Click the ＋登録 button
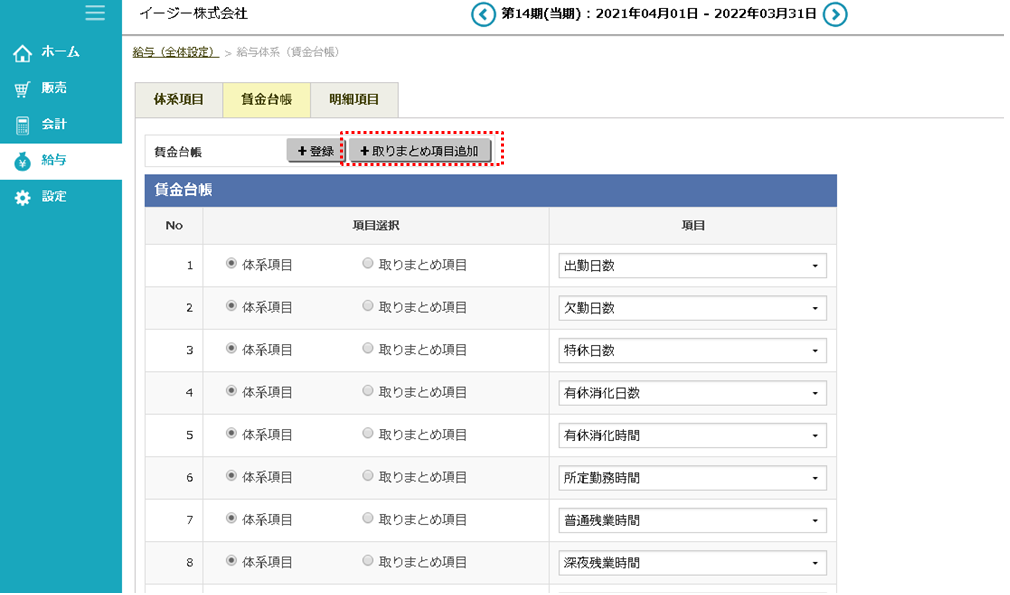 pyautogui.click(x=315, y=151)
